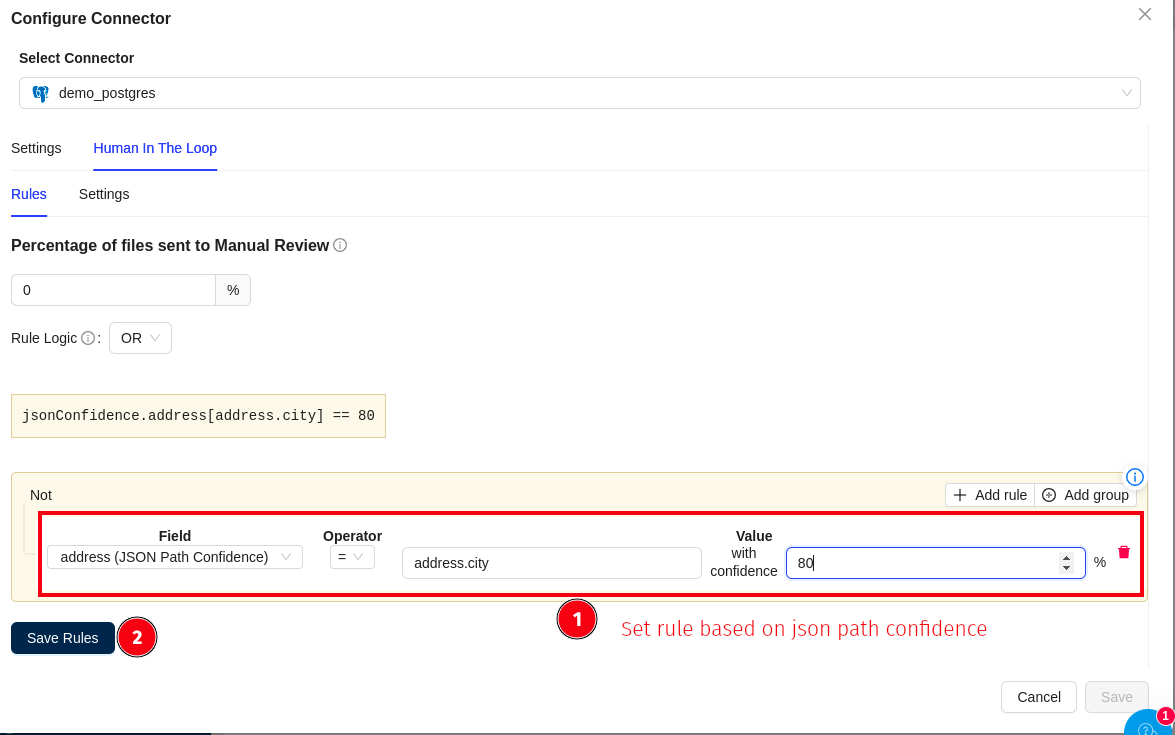This screenshot has width=1175, height=735.
Task: Click Cancel at the dialog bottom
Action: (x=1038, y=697)
